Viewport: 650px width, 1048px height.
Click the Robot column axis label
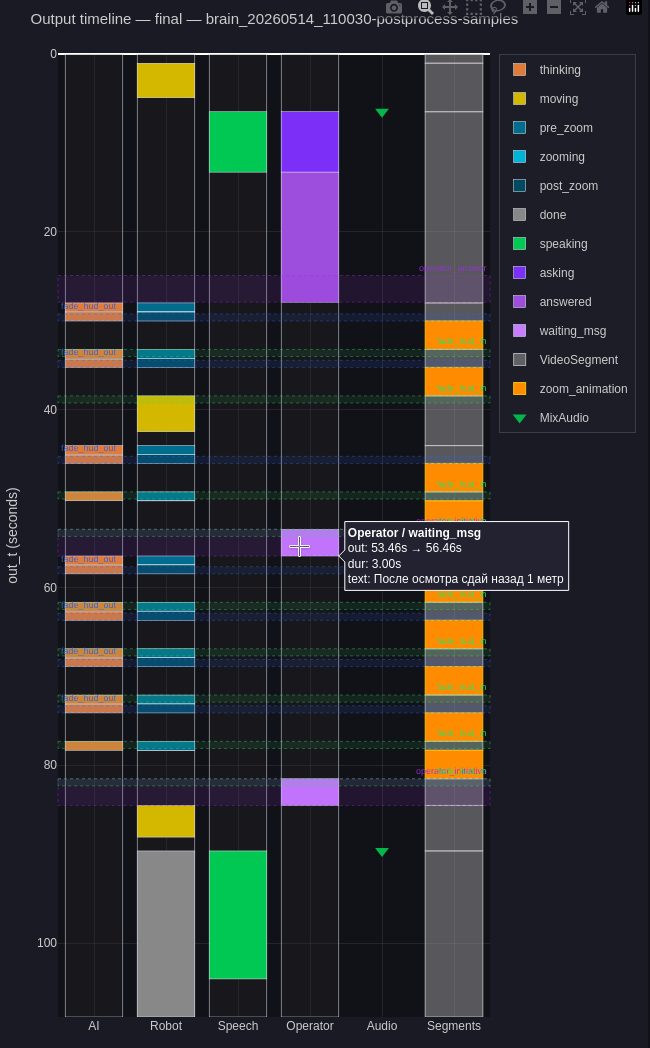coord(166,1026)
